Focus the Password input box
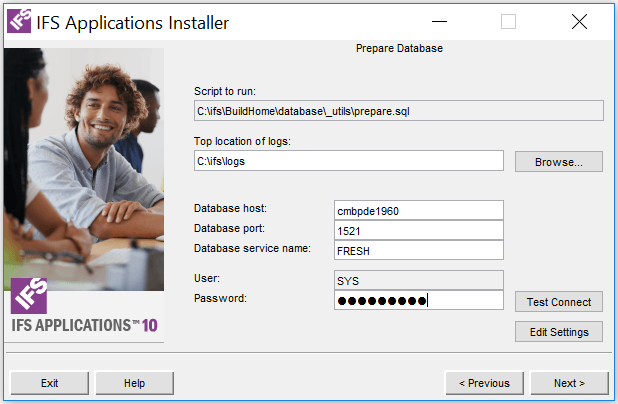This screenshot has width=618, height=404. coord(418,301)
